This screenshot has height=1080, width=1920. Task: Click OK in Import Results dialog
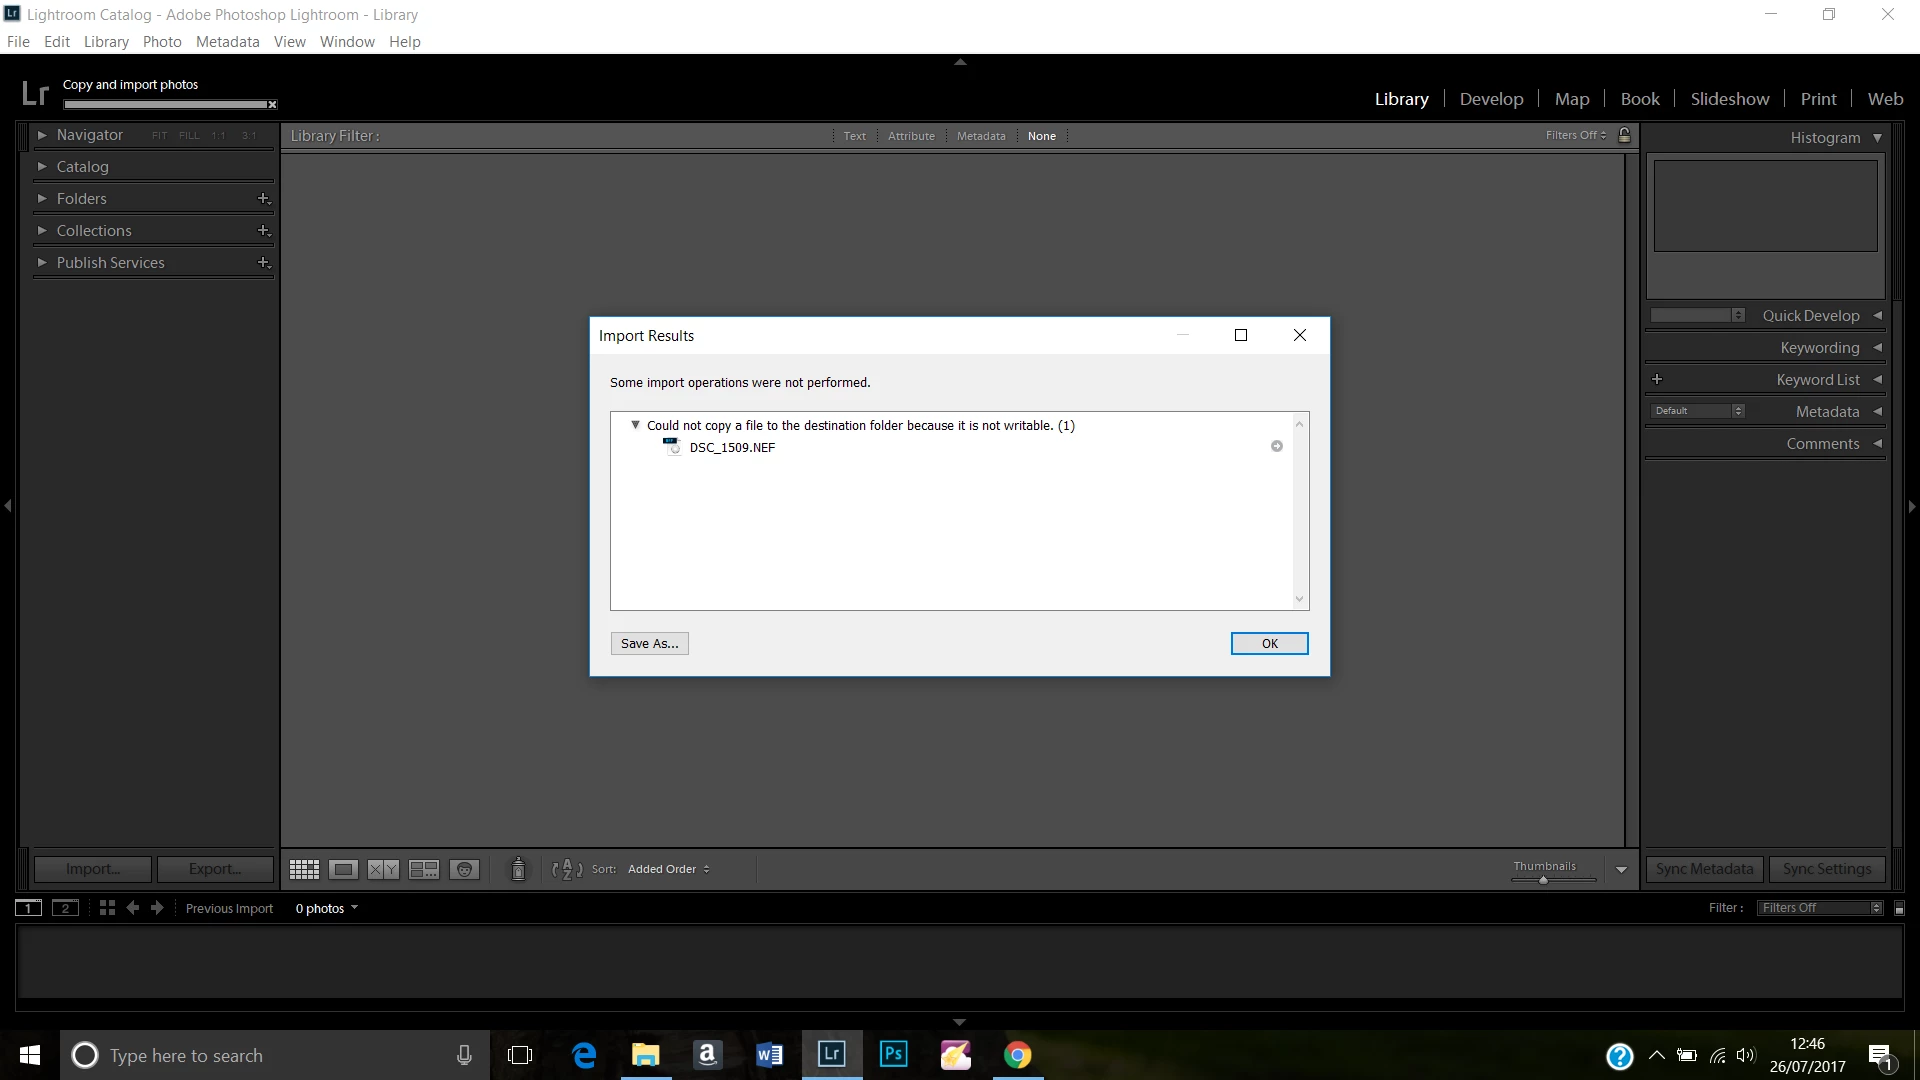(1269, 643)
